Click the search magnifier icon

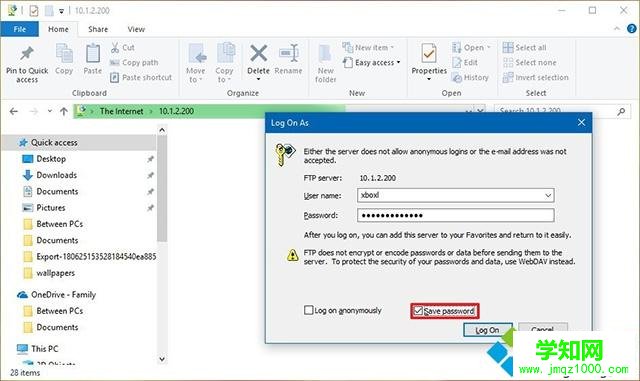pyautogui.click(x=621, y=111)
